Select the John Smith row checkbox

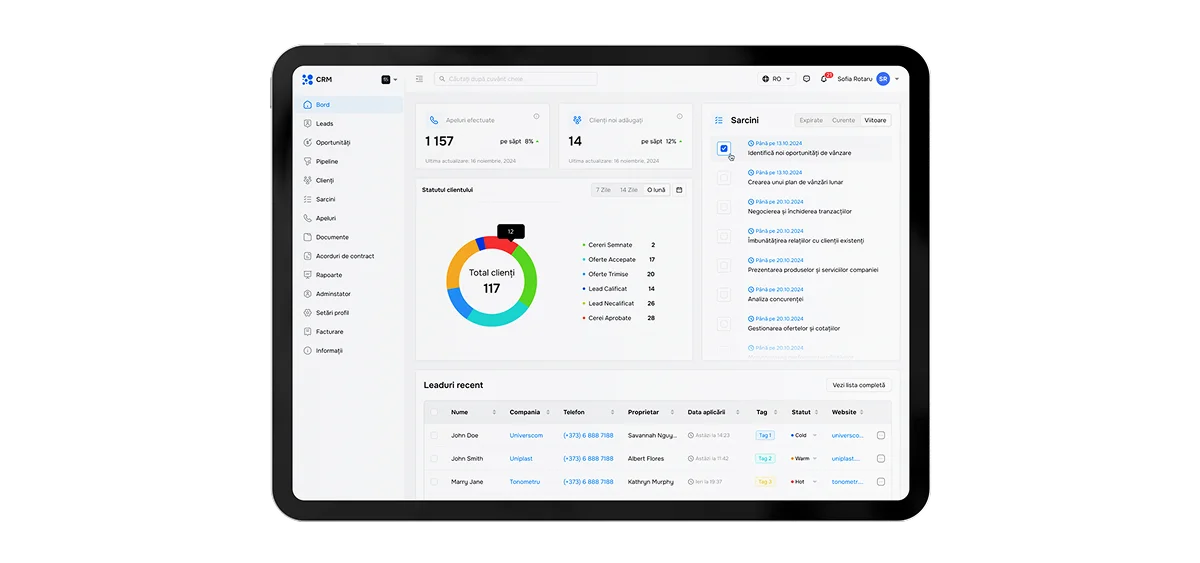tap(433, 458)
